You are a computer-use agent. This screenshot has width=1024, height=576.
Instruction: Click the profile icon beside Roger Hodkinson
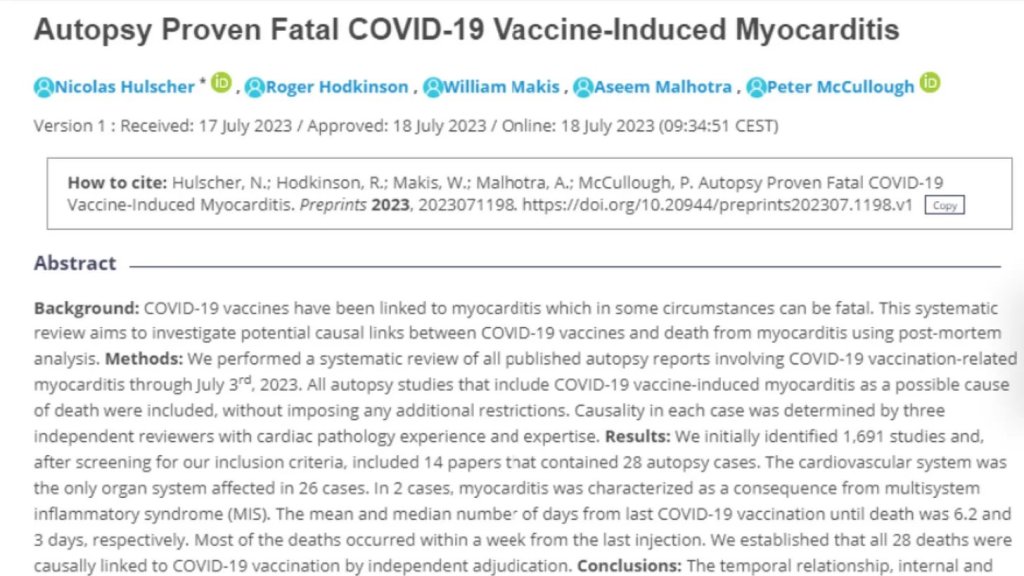[255, 87]
